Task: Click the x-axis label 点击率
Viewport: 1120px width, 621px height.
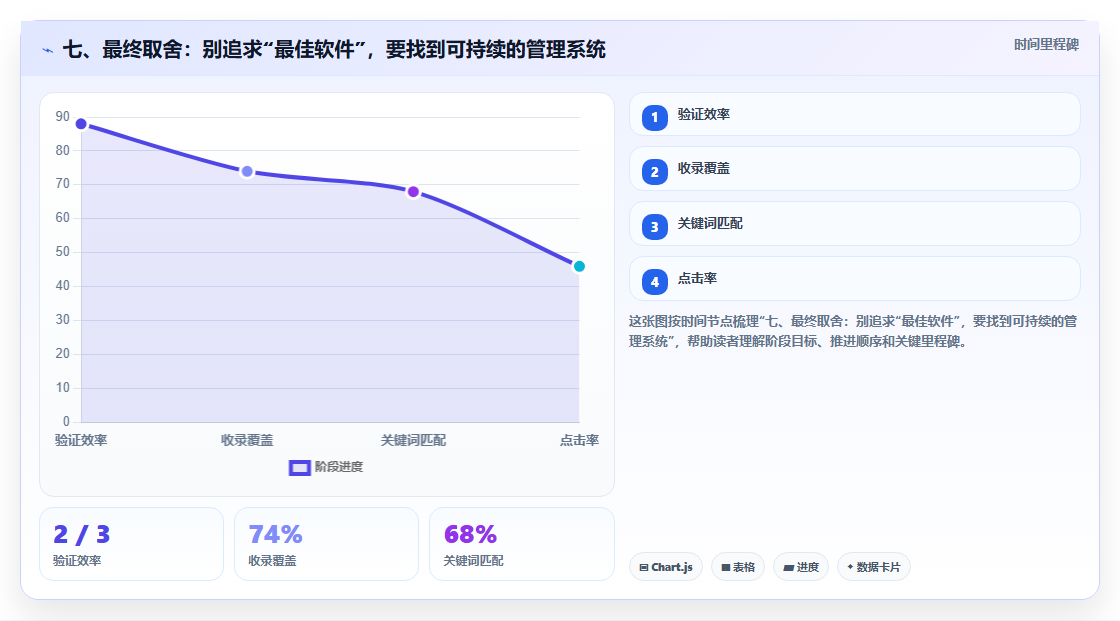Action: 579,440
